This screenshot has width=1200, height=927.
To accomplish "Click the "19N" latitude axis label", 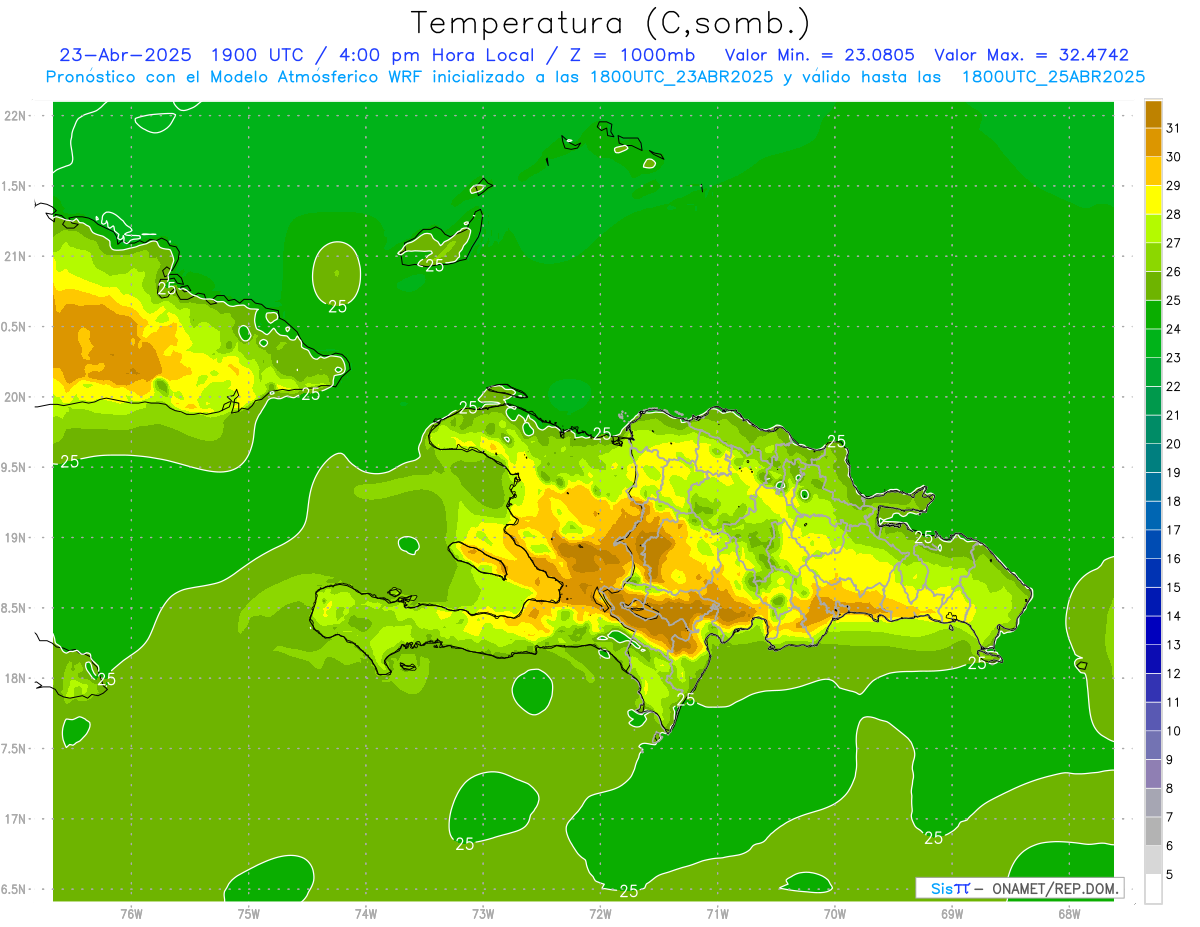I will (16, 537).
